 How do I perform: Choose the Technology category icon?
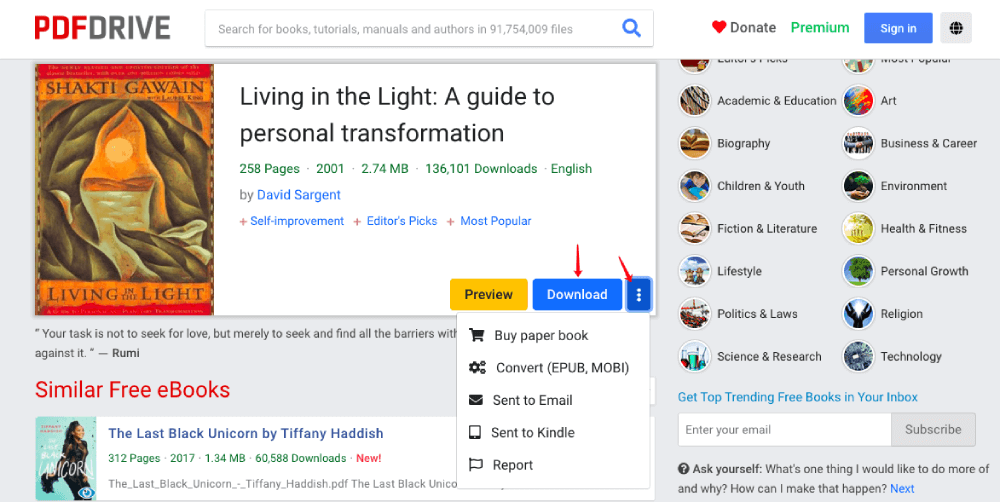pos(858,357)
